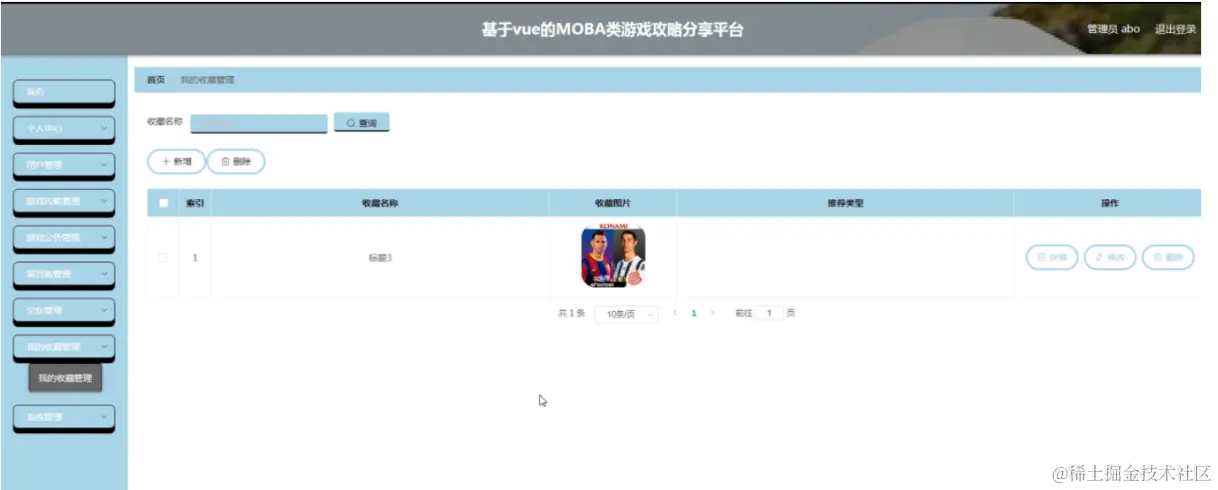Select the 我的收藏管理 submenu item

point(65,379)
